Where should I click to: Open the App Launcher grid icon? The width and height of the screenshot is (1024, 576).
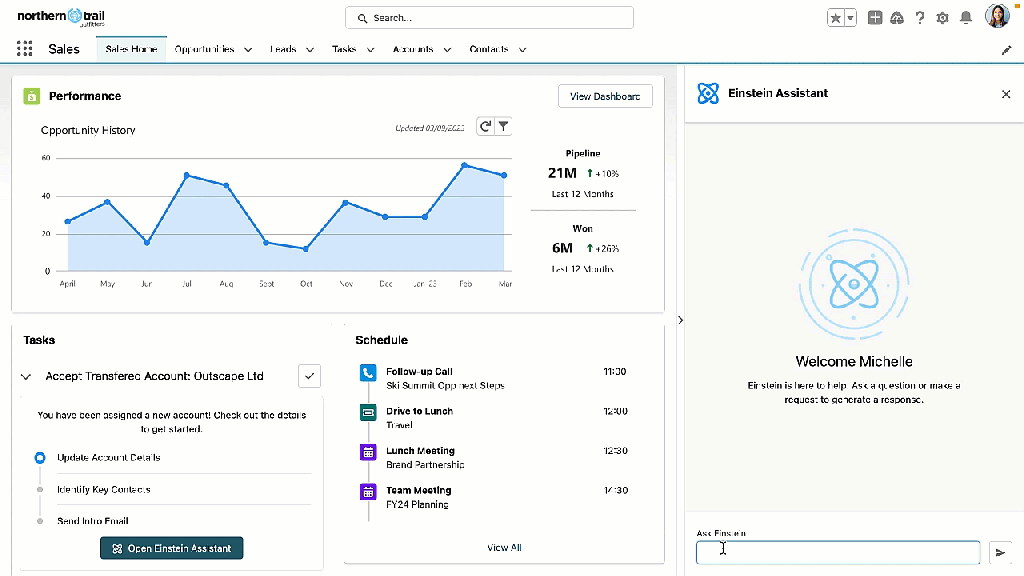[x=25, y=49]
